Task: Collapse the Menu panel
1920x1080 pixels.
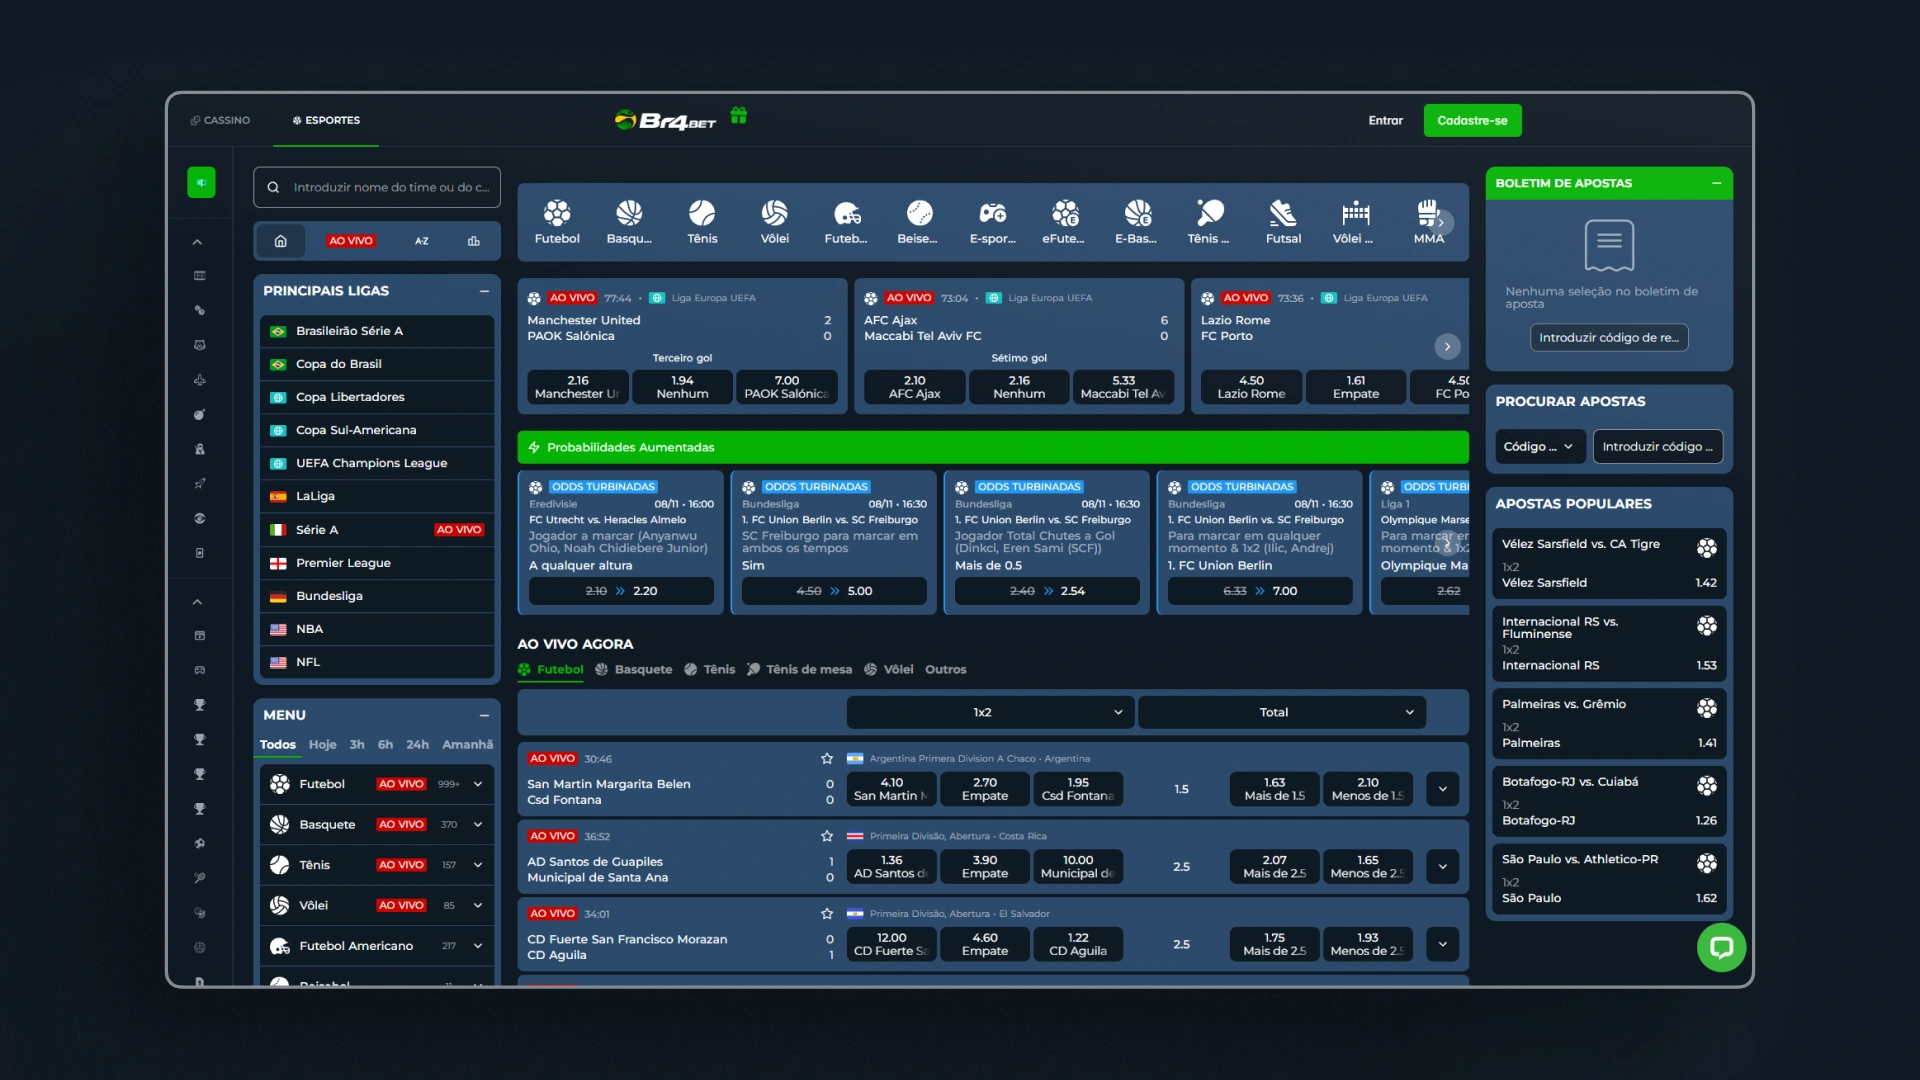Action: point(484,715)
